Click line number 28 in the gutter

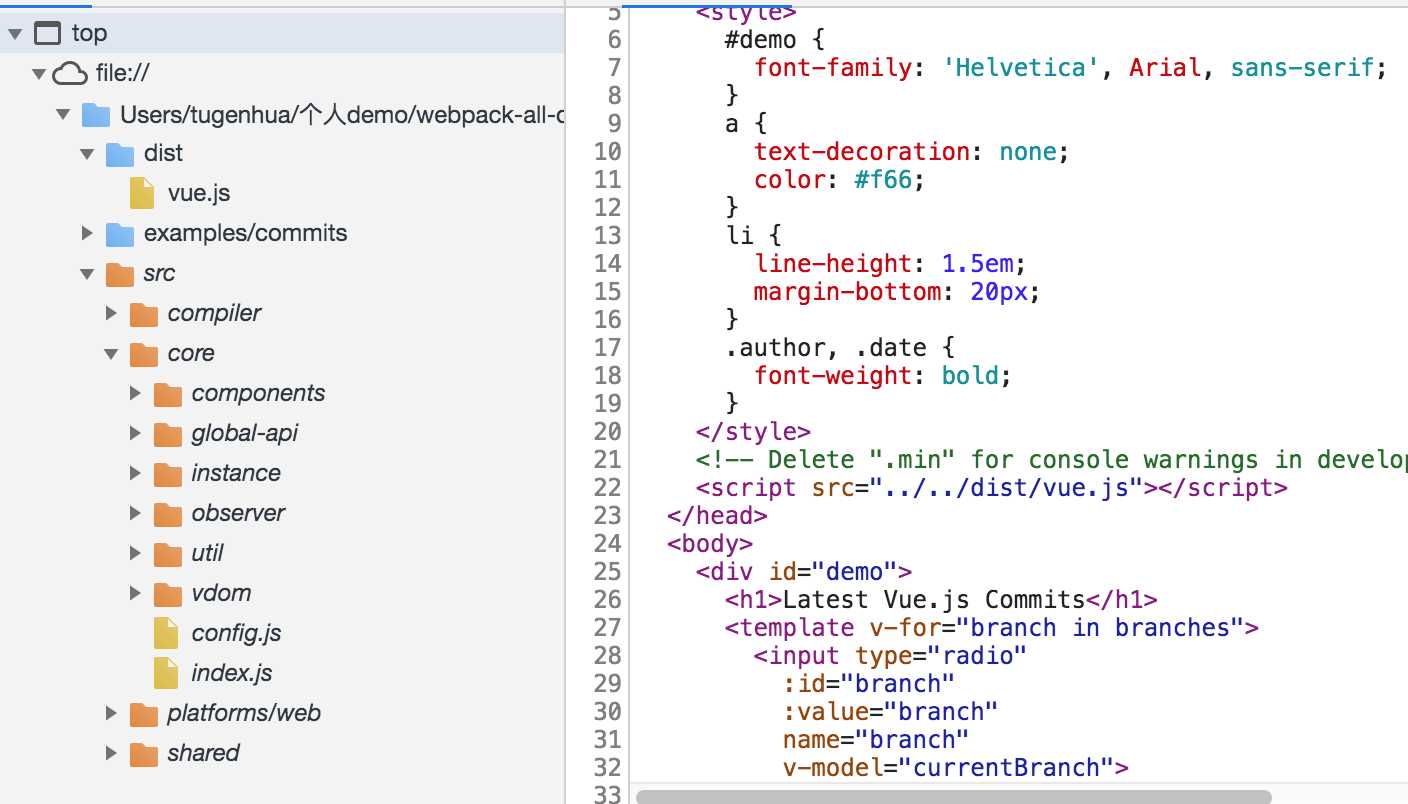pos(607,656)
